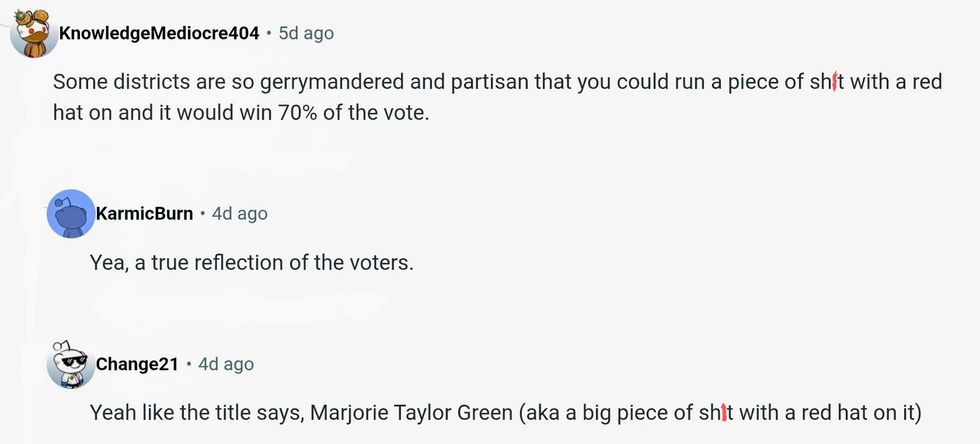Click KarmicBurn's blue Snoo avatar

(71, 213)
